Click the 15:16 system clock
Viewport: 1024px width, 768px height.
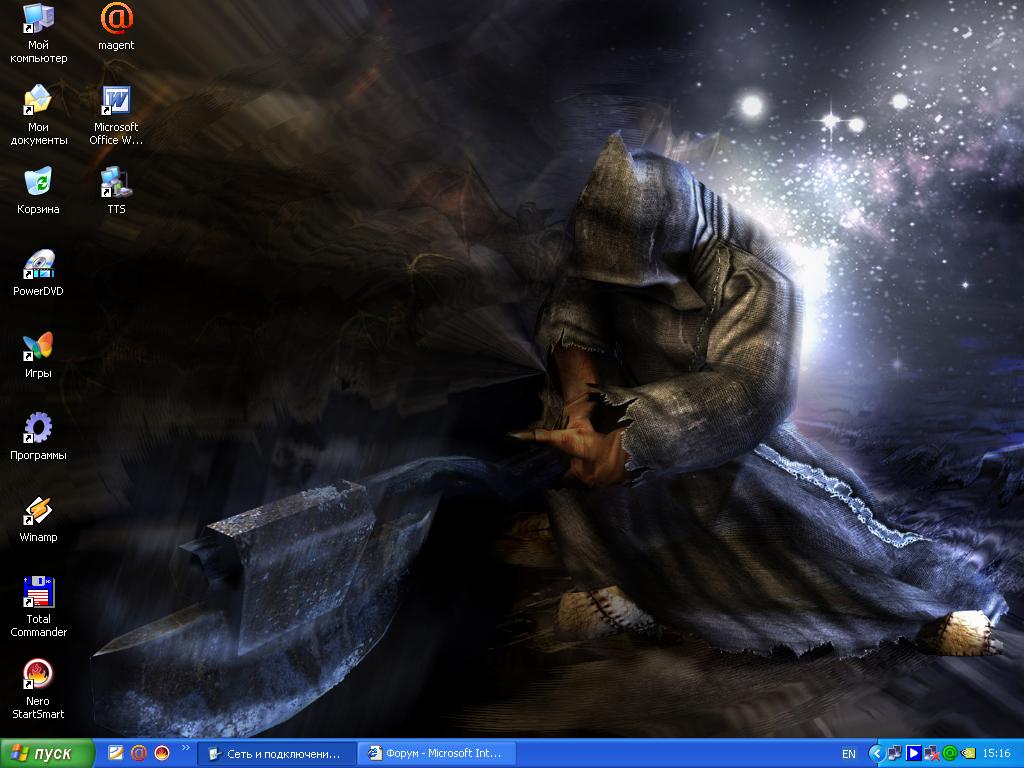pos(996,754)
